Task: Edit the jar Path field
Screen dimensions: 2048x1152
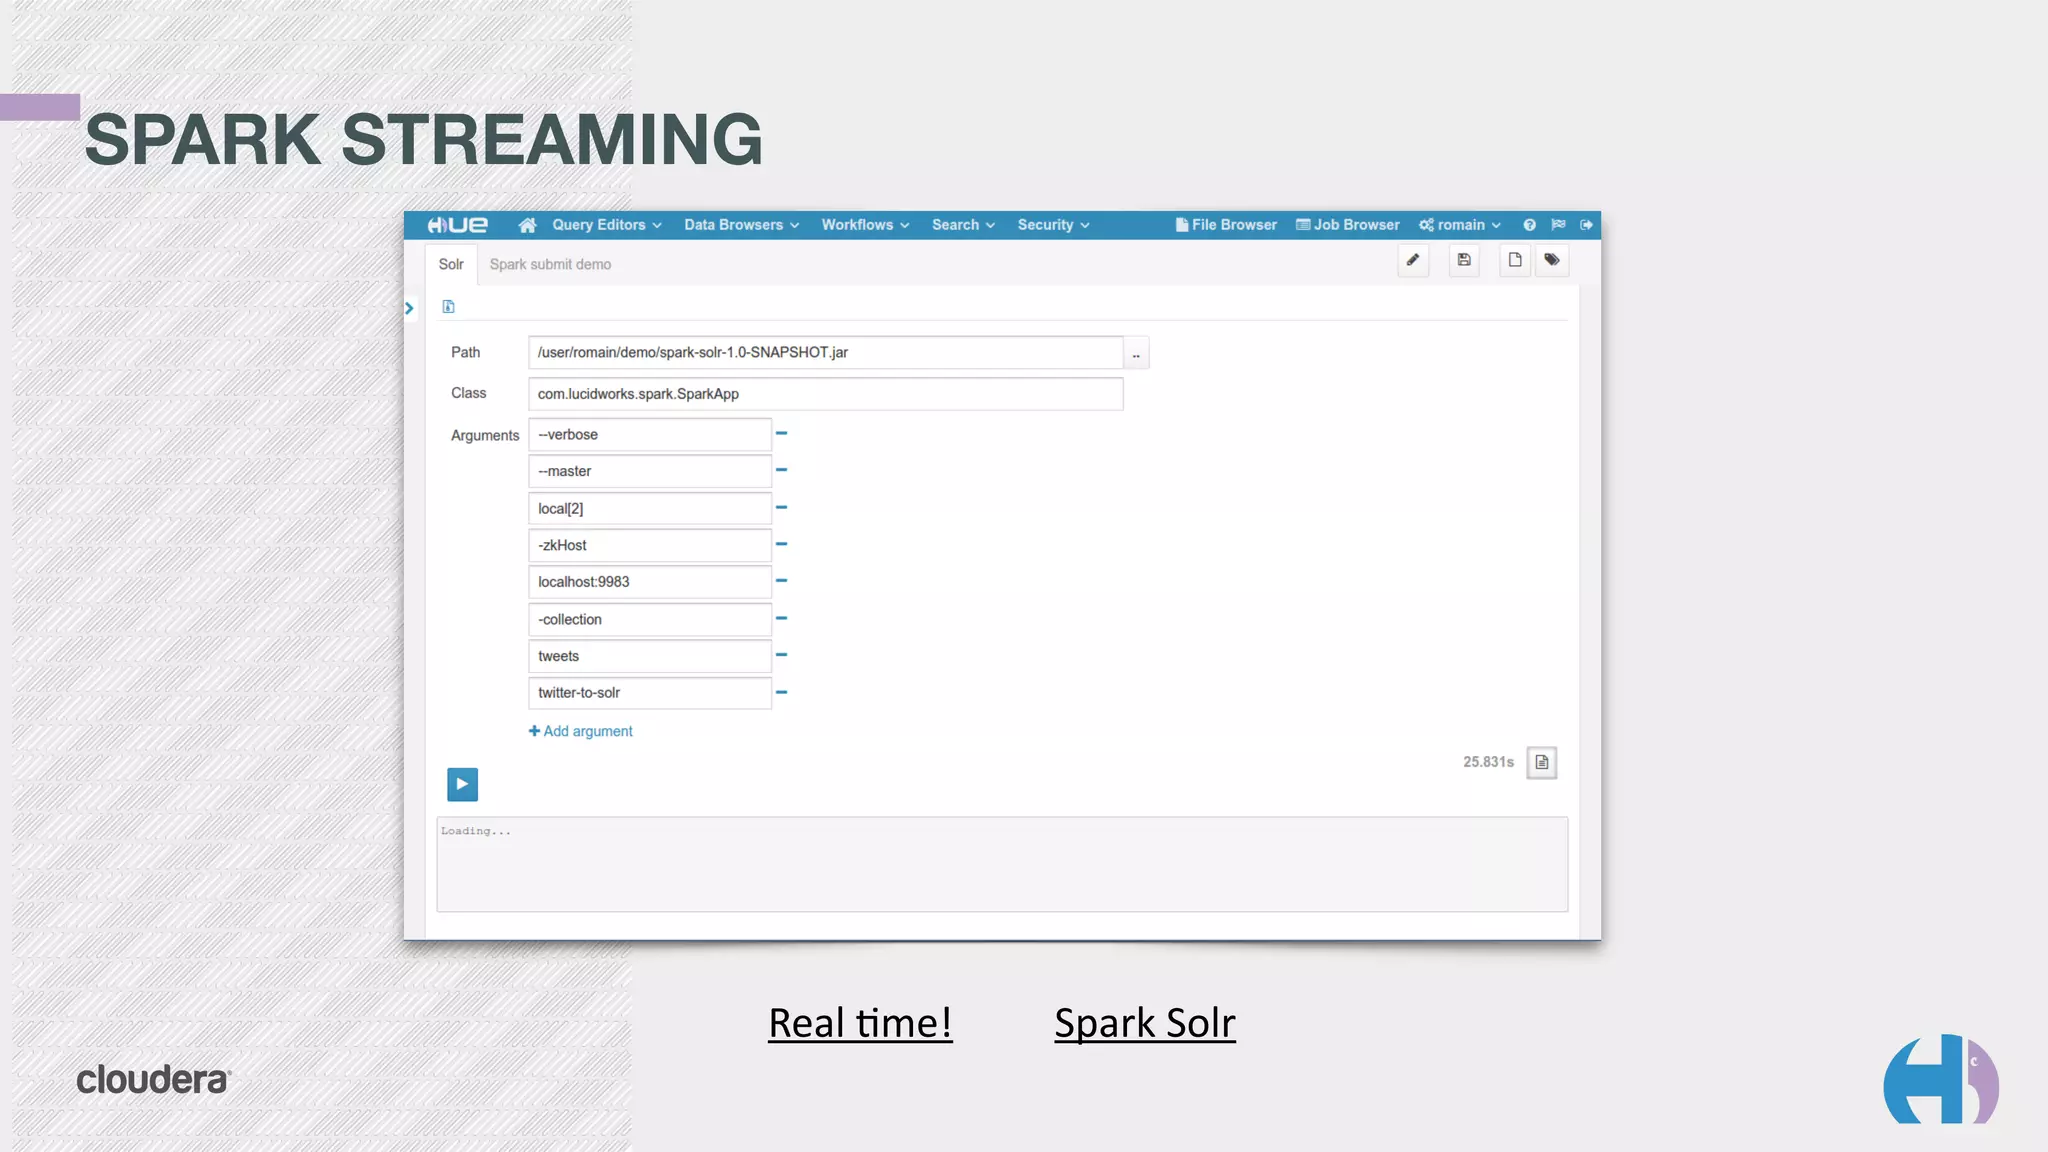Action: click(825, 352)
